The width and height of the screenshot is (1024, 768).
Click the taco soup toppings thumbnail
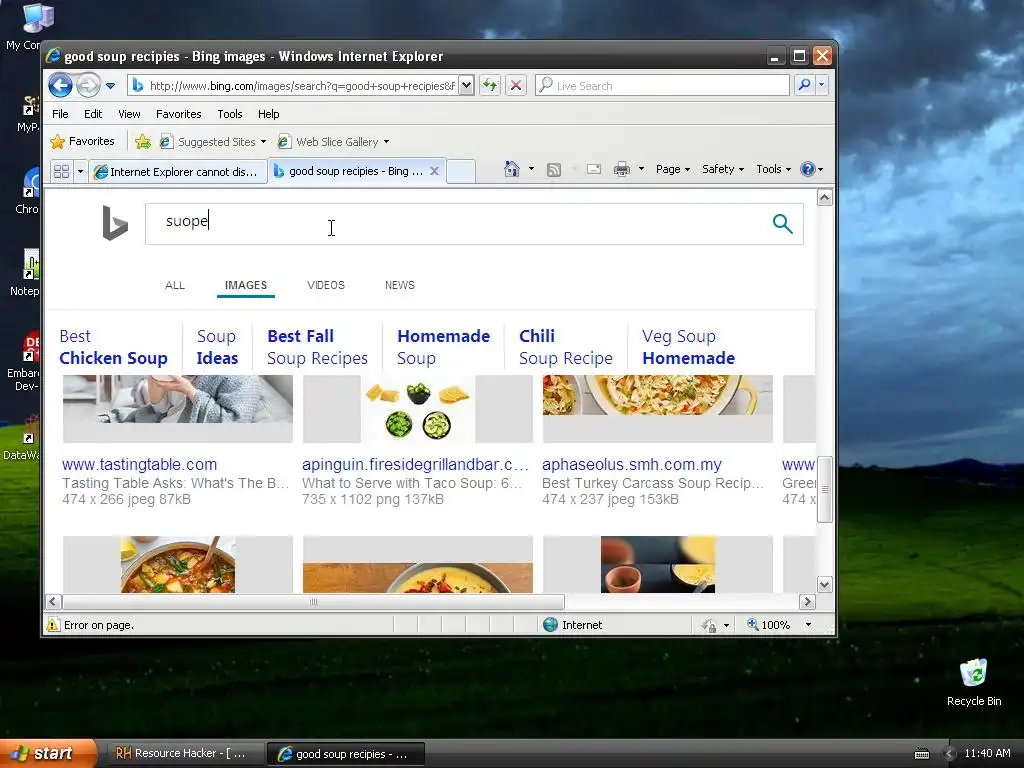(418, 409)
